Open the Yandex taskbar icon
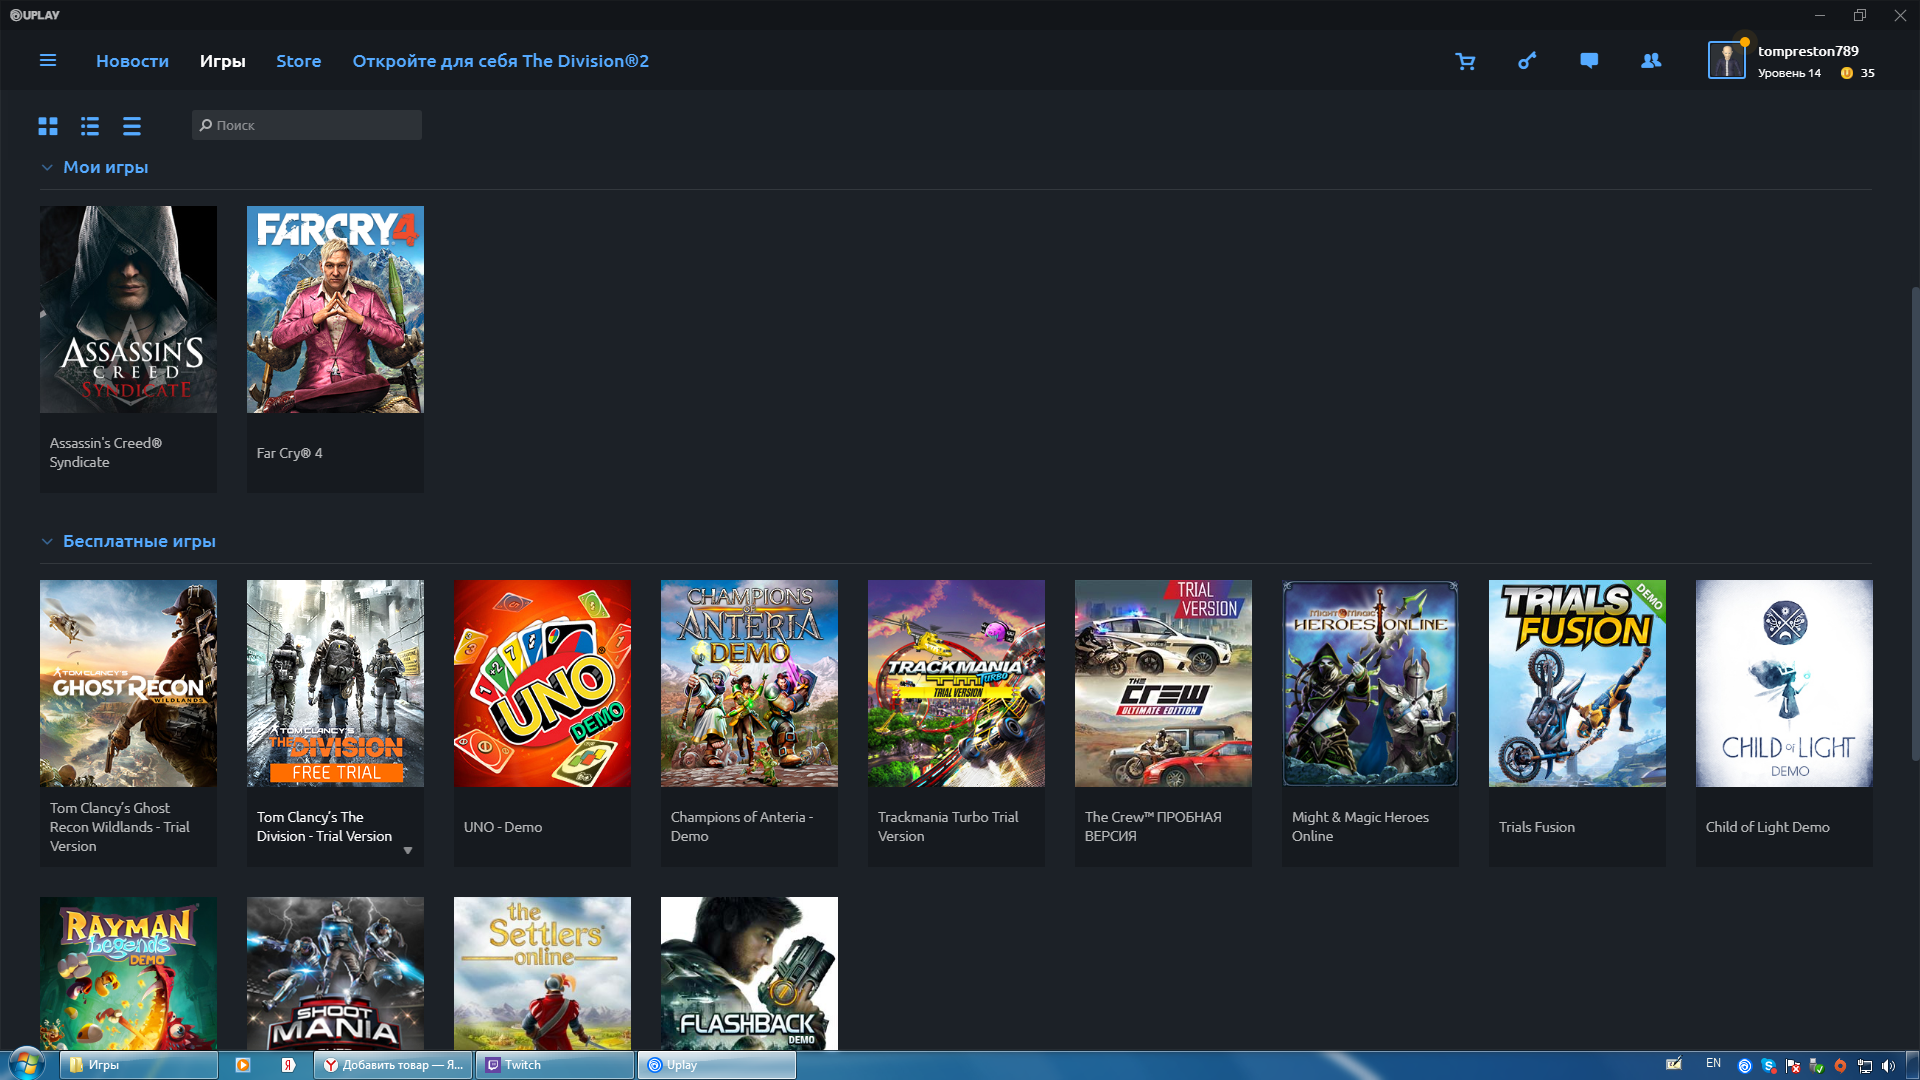Image resolution: width=1920 pixels, height=1080 pixels. point(288,1065)
